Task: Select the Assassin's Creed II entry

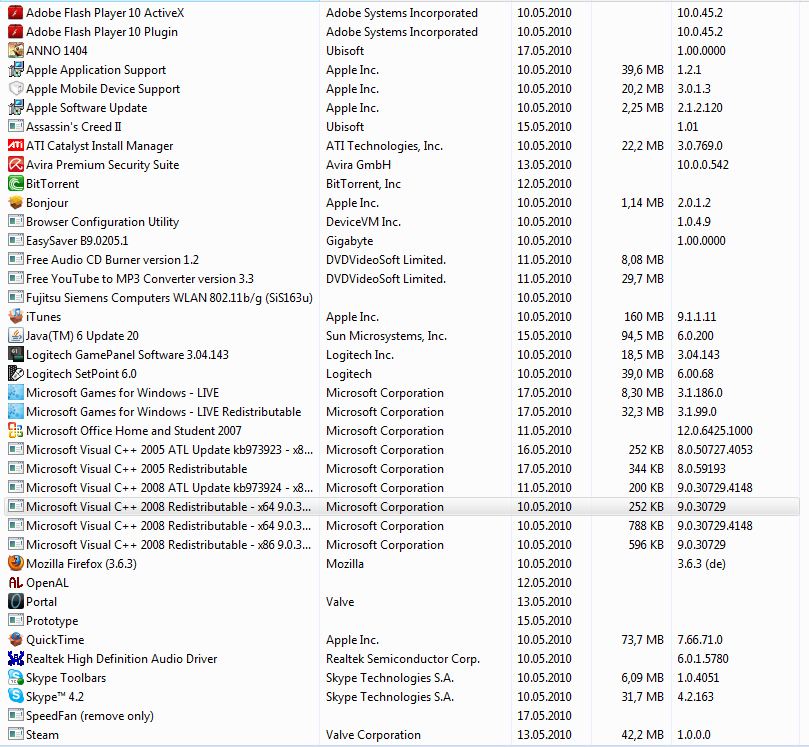Action: point(402,127)
